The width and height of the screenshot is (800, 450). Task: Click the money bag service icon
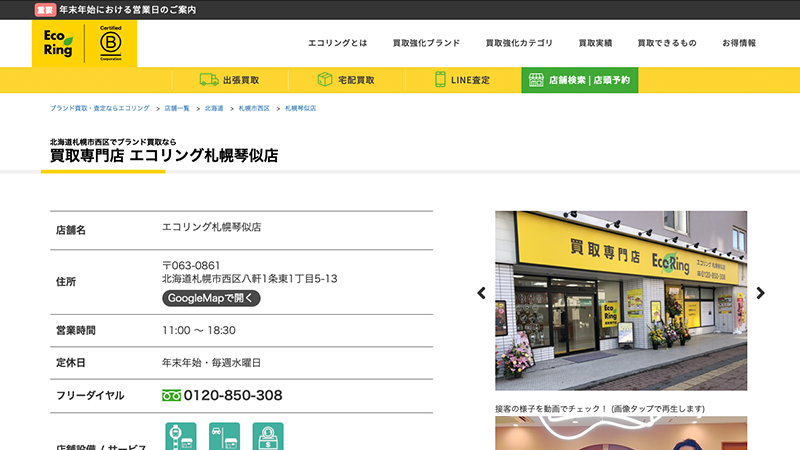pyautogui.click(x=268, y=438)
